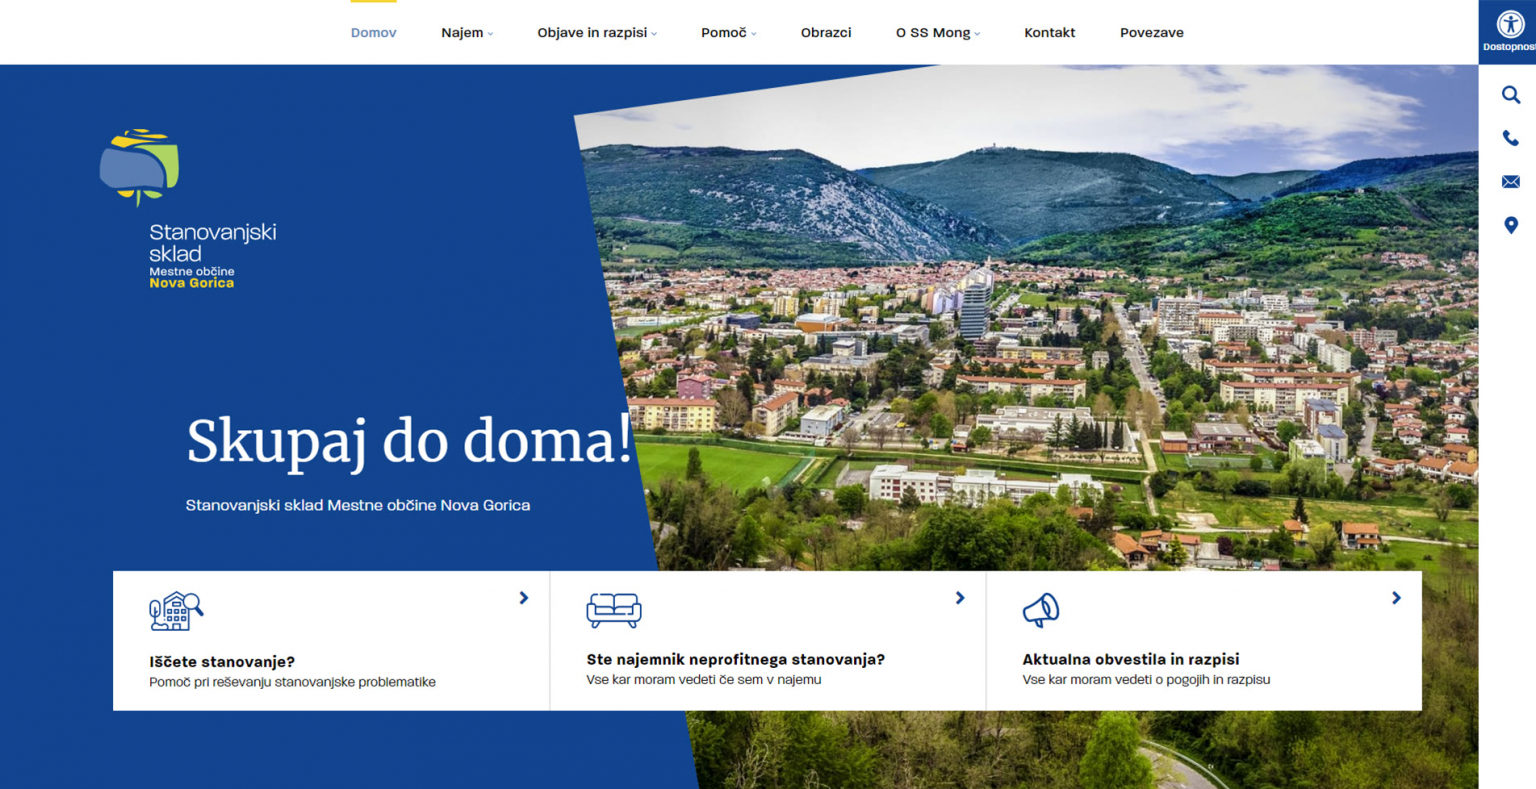Viewport: 1536px width, 789px height.
Task: Click the megaphone icon for announcements
Action: pos(1042,608)
